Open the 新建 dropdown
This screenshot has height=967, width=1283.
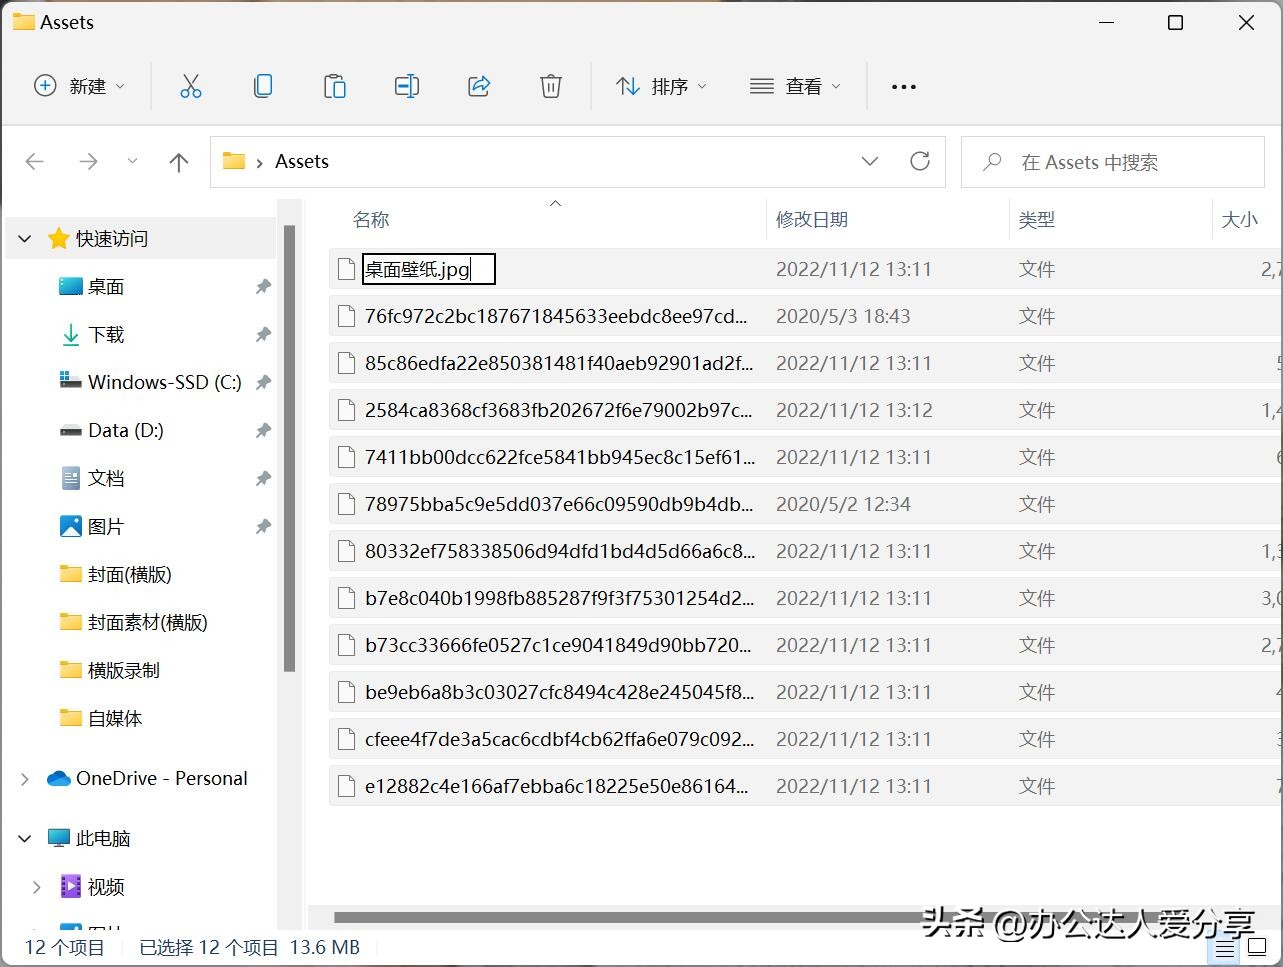point(79,86)
